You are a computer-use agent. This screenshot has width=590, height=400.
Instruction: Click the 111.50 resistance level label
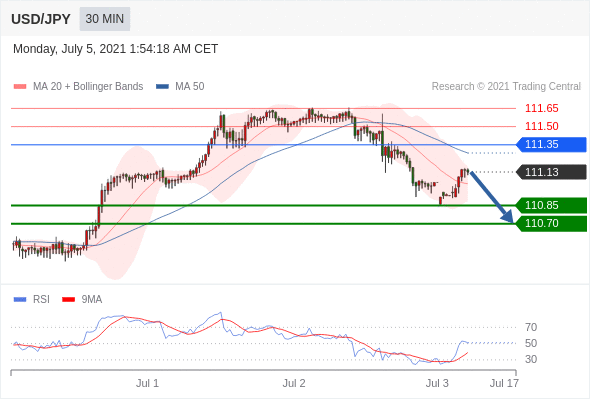tap(542, 126)
